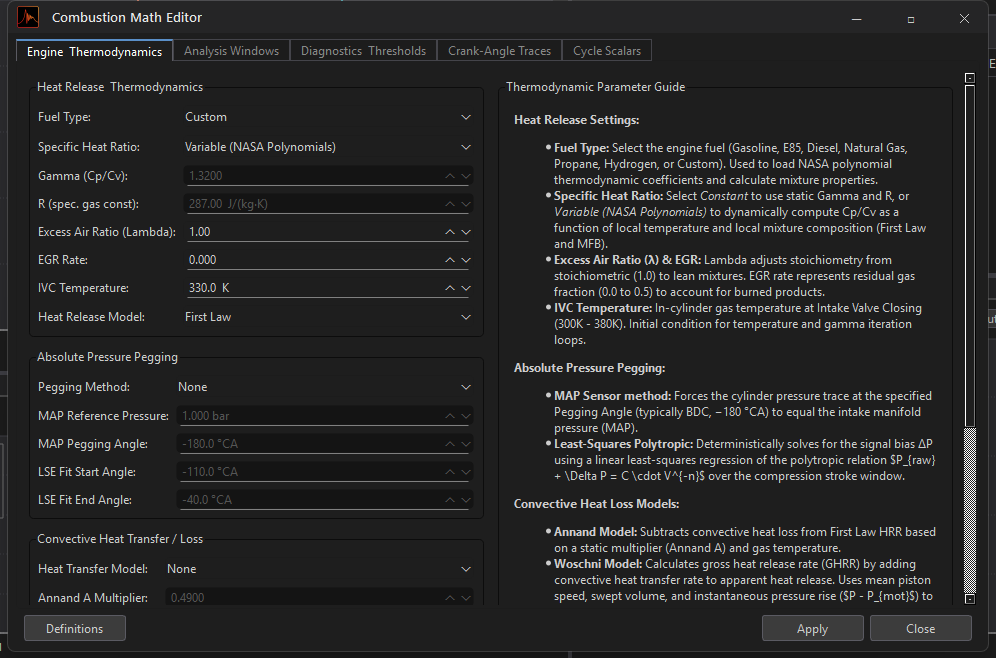Click the LSE Fit Start Angle up arrow

(450, 472)
